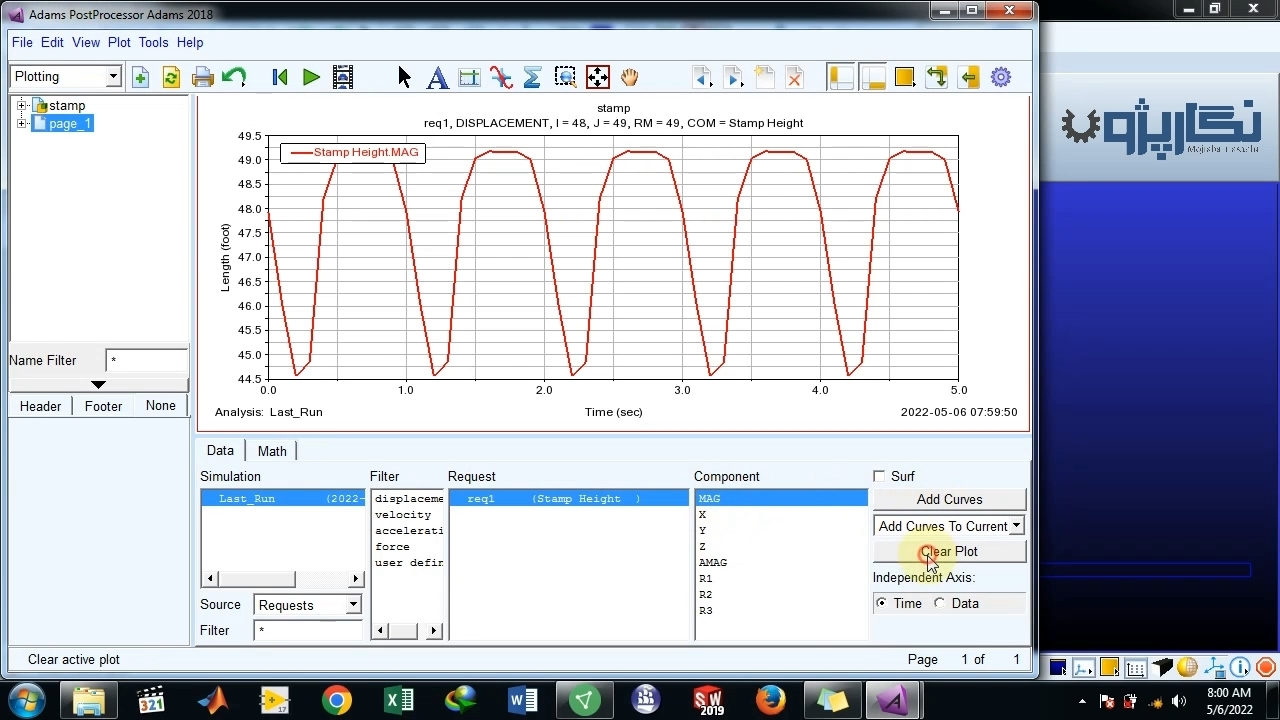The width and height of the screenshot is (1280, 720).
Task: Select the text annotation A tool
Action: click(437, 77)
